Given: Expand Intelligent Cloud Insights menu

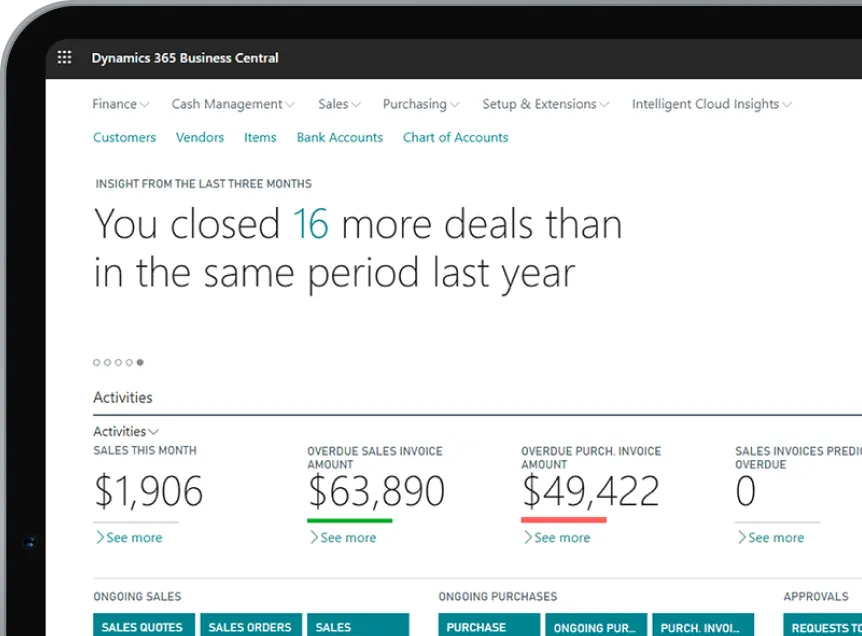Looking at the screenshot, I should click(711, 104).
